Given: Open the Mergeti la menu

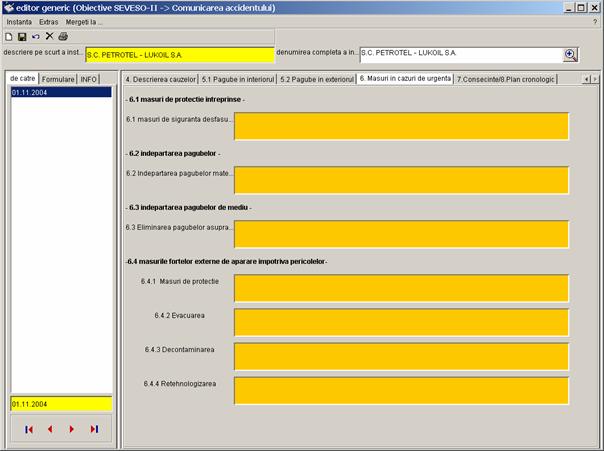Looking at the screenshot, I should tap(84, 21).
